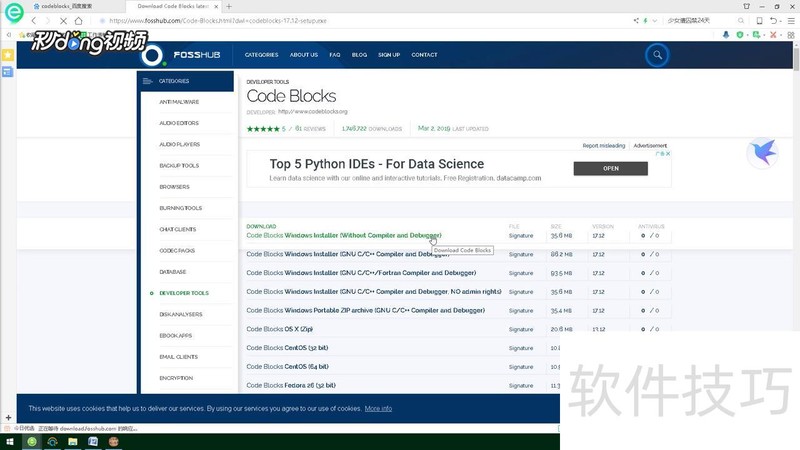Close the ad using its X icon
This screenshot has height=450, width=800.
[667, 154]
